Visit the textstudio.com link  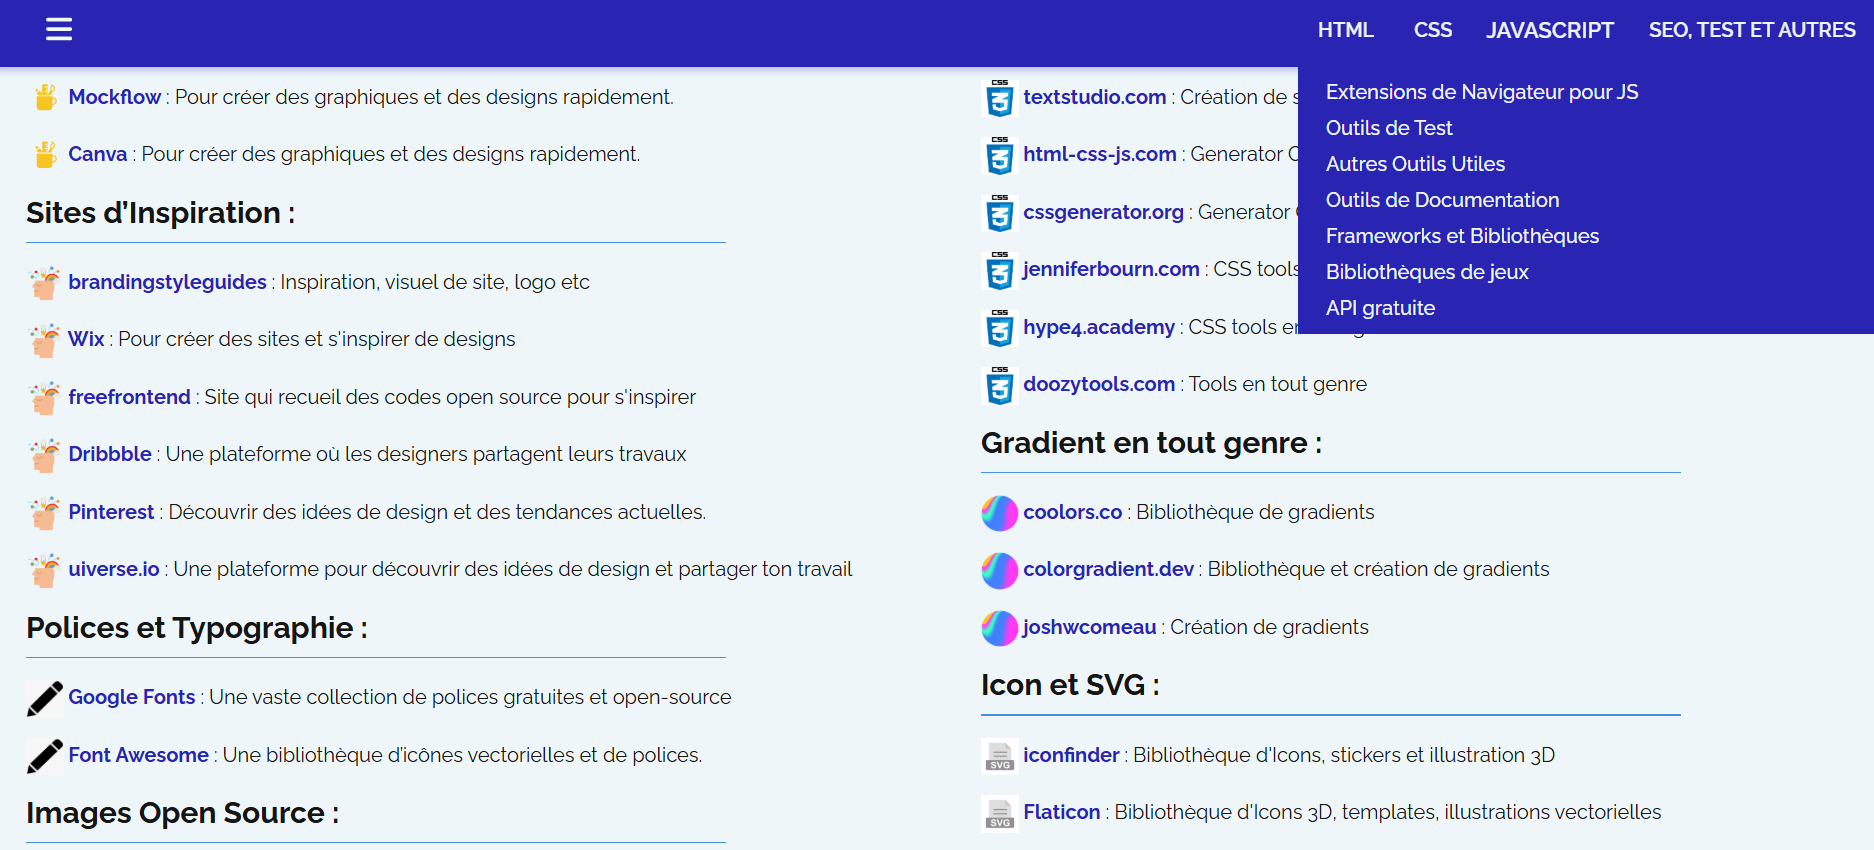point(1095,97)
